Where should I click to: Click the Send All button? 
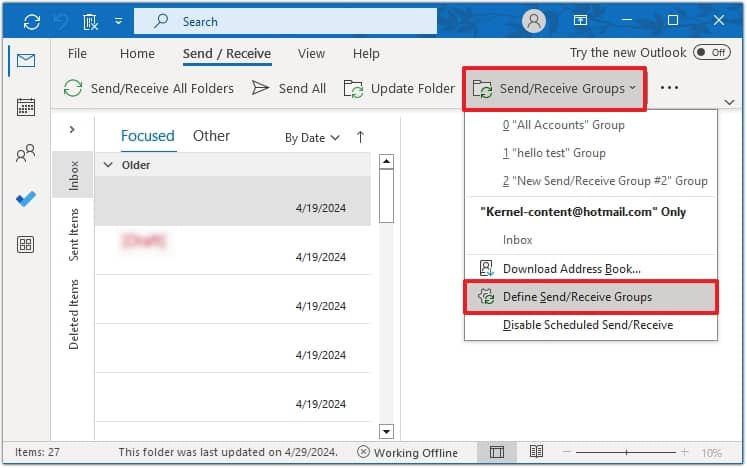tap(289, 89)
